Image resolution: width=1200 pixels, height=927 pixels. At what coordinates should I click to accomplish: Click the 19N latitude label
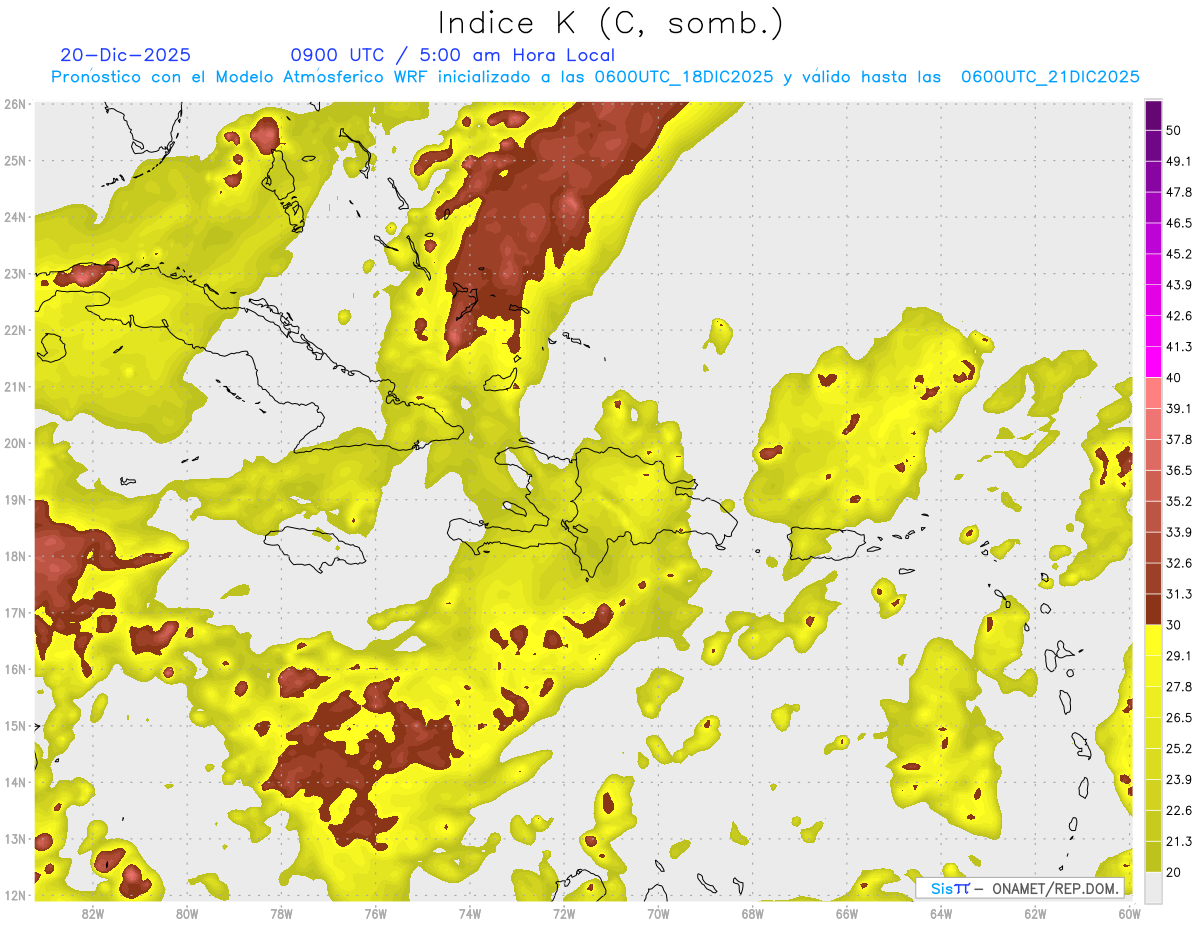(14, 500)
